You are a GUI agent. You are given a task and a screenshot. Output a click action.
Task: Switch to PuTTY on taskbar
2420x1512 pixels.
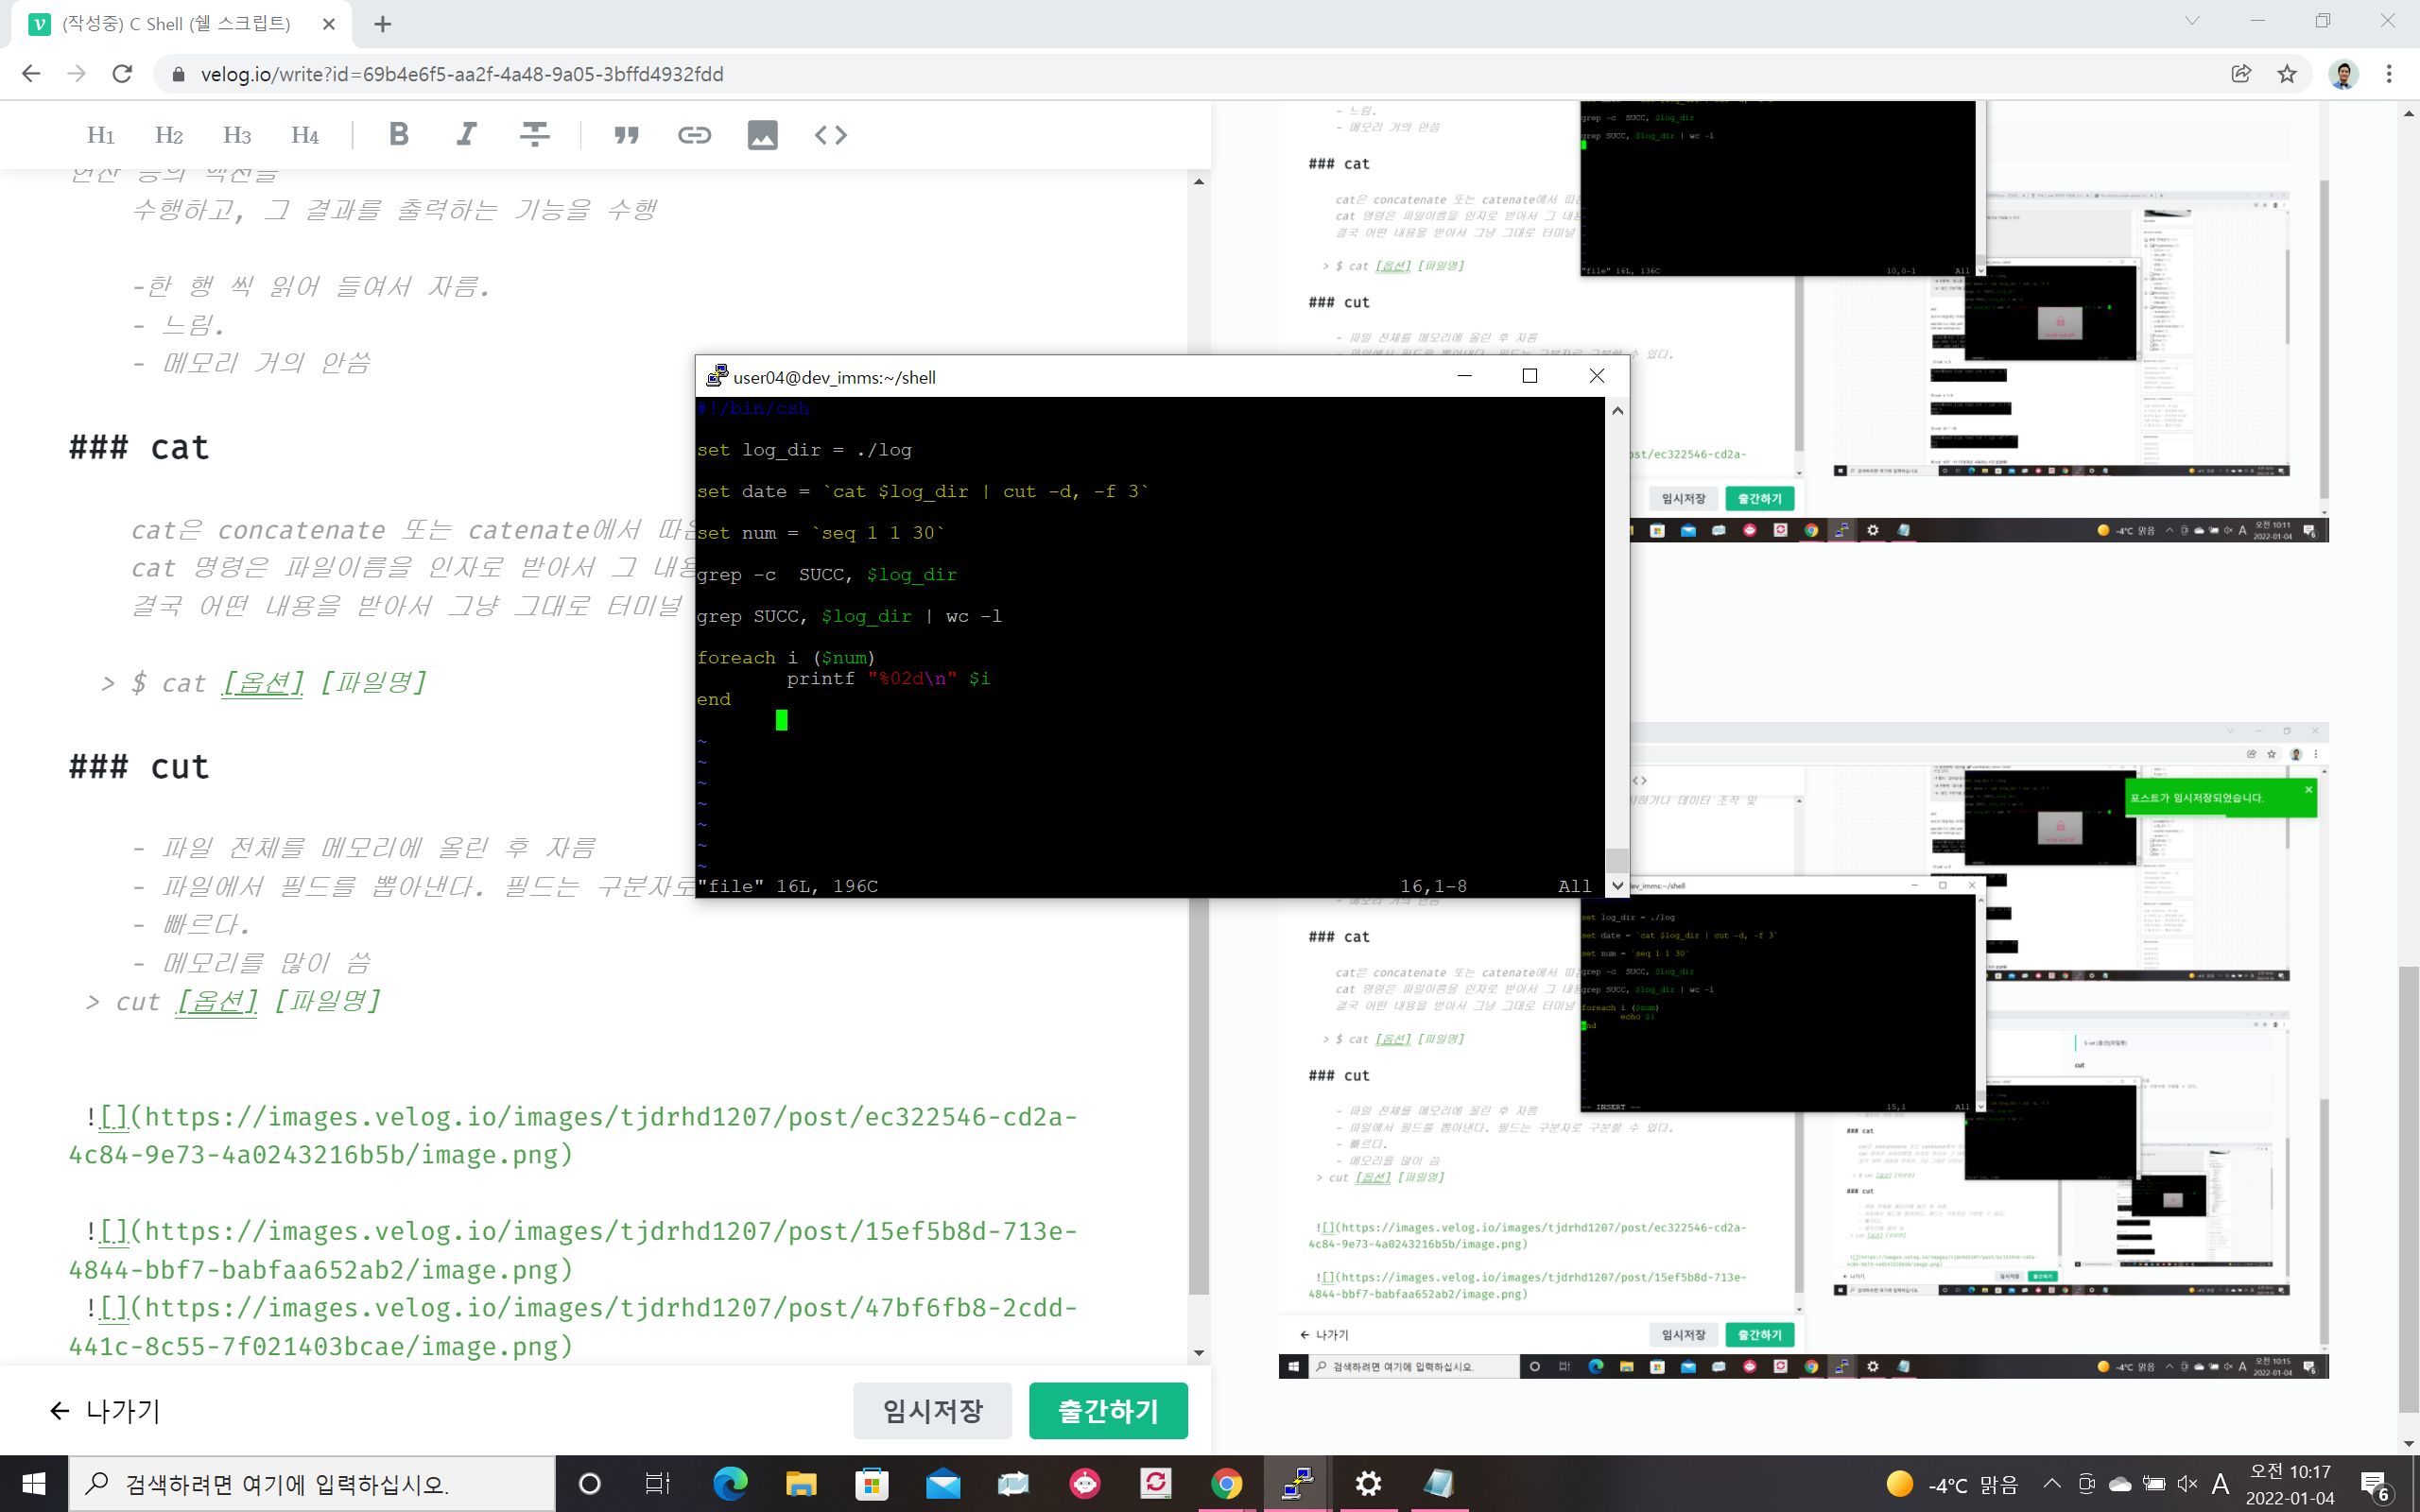pos(1298,1484)
